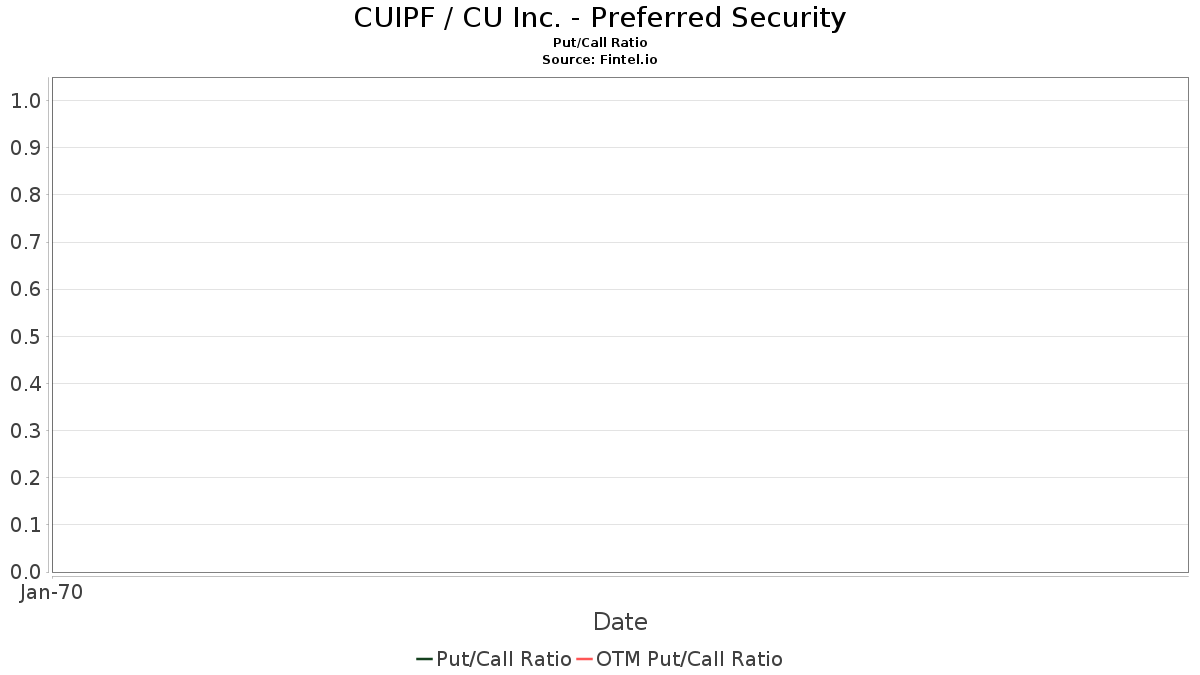This screenshot has width=1200, height=675.
Task: Click the chart title CUIPF / CU Inc.
Action: point(599,18)
